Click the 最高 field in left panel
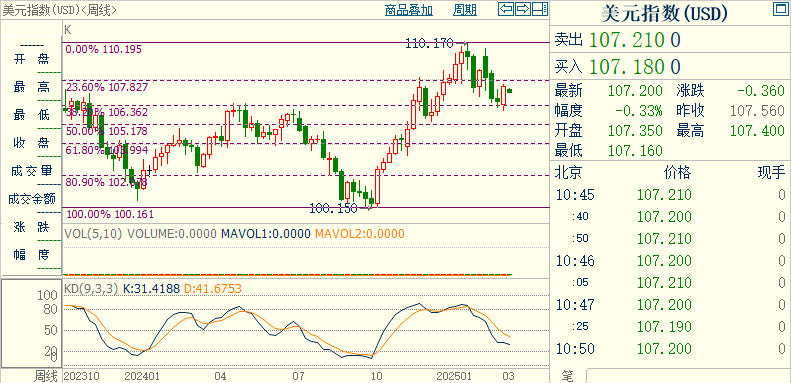 tap(31, 87)
